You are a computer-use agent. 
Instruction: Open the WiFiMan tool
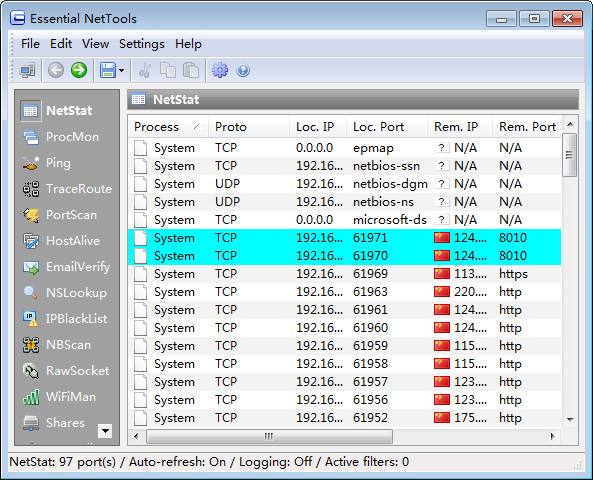coord(60,397)
